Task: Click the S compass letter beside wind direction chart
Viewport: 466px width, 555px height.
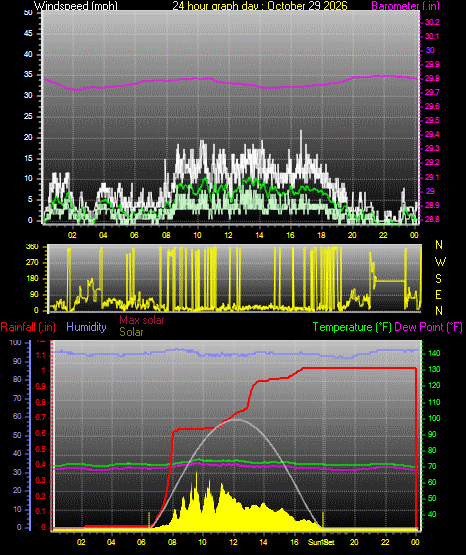Action: coord(439,279)
